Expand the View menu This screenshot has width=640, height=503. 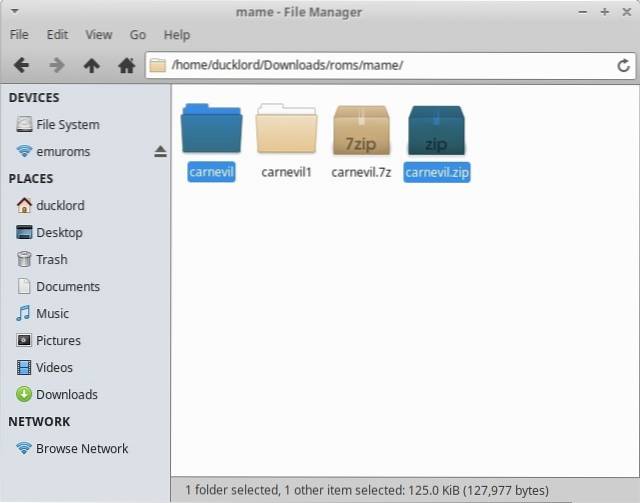(x=98, y=35)
